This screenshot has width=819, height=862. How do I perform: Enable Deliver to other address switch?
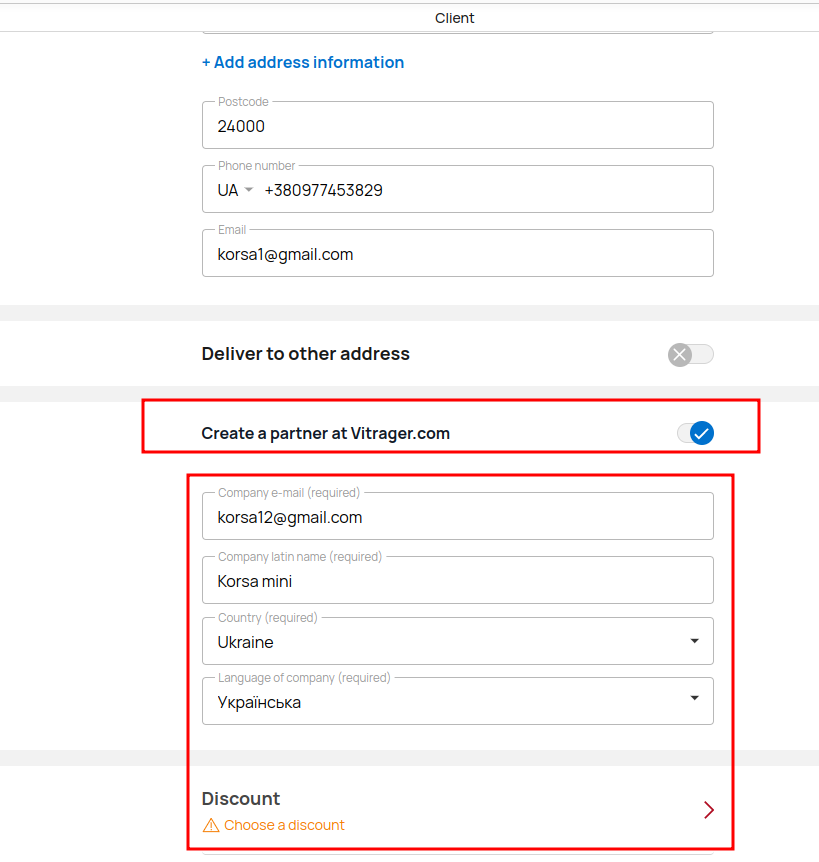point(691,355)
